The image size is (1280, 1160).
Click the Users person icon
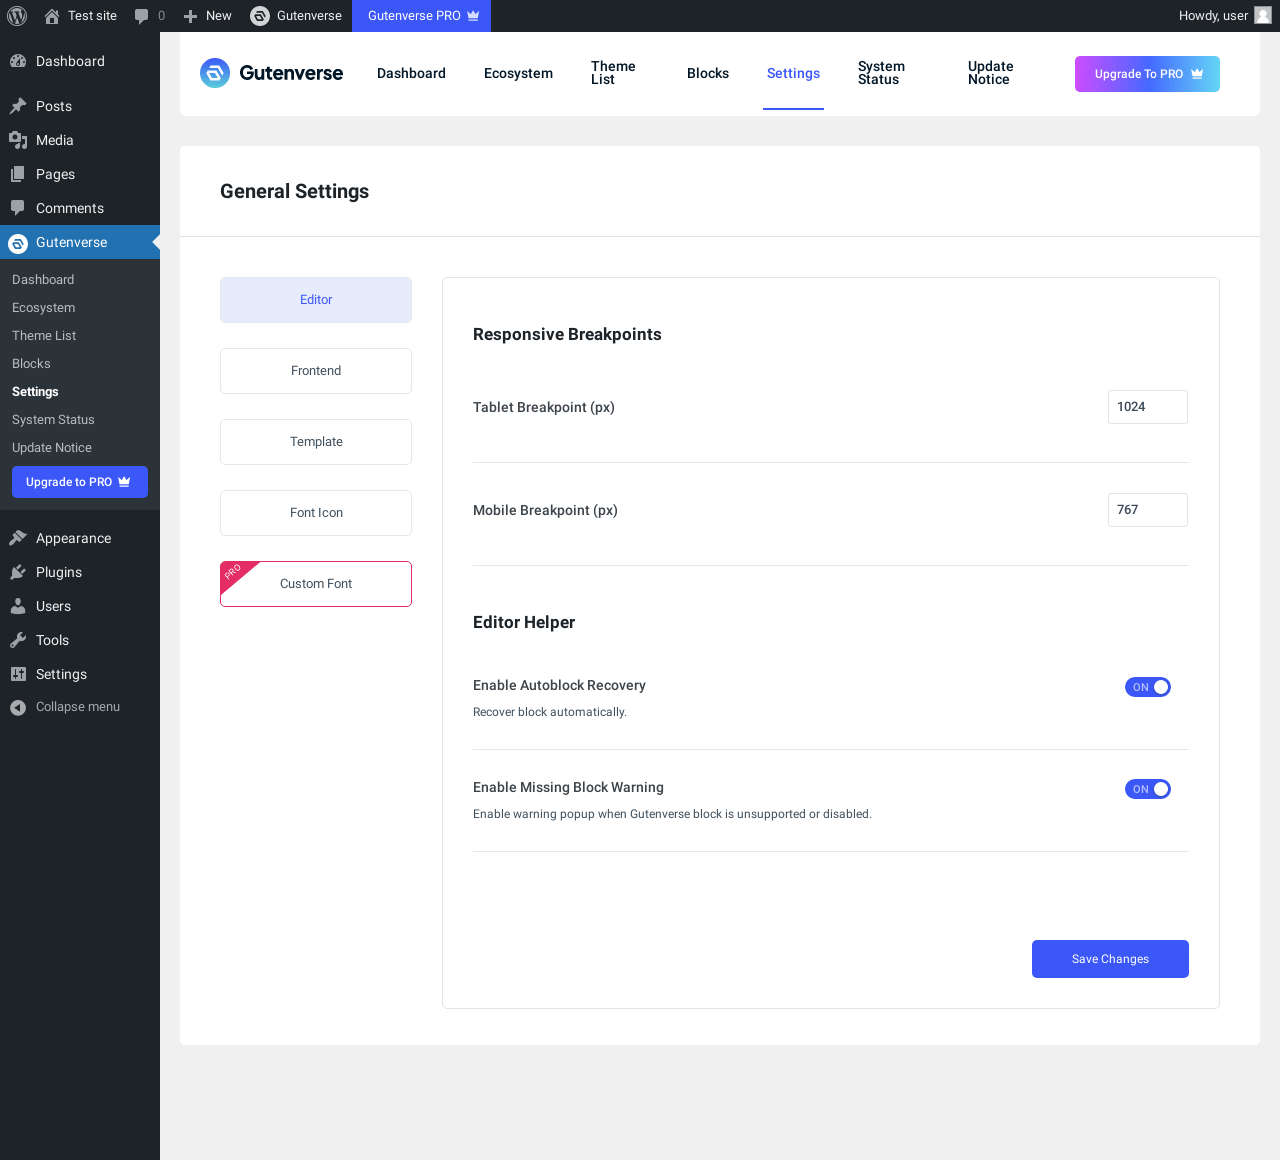[18, 606]
